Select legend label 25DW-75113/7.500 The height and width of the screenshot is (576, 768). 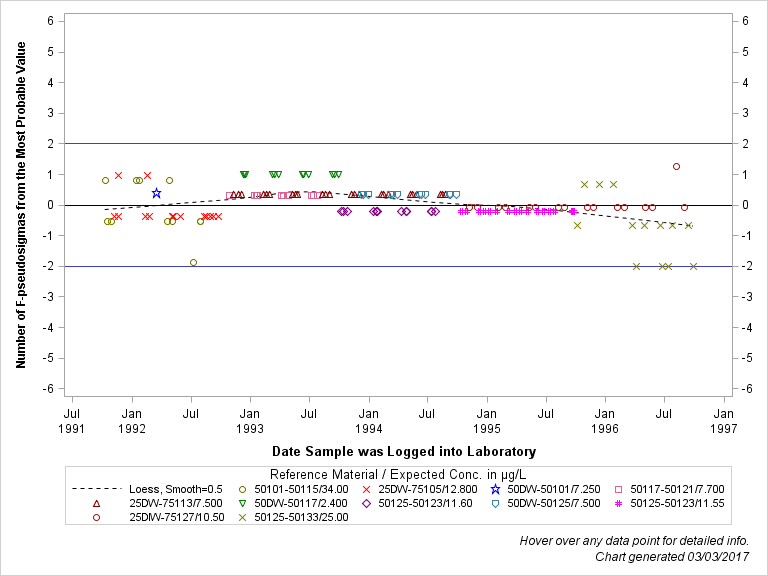point(176,504)
